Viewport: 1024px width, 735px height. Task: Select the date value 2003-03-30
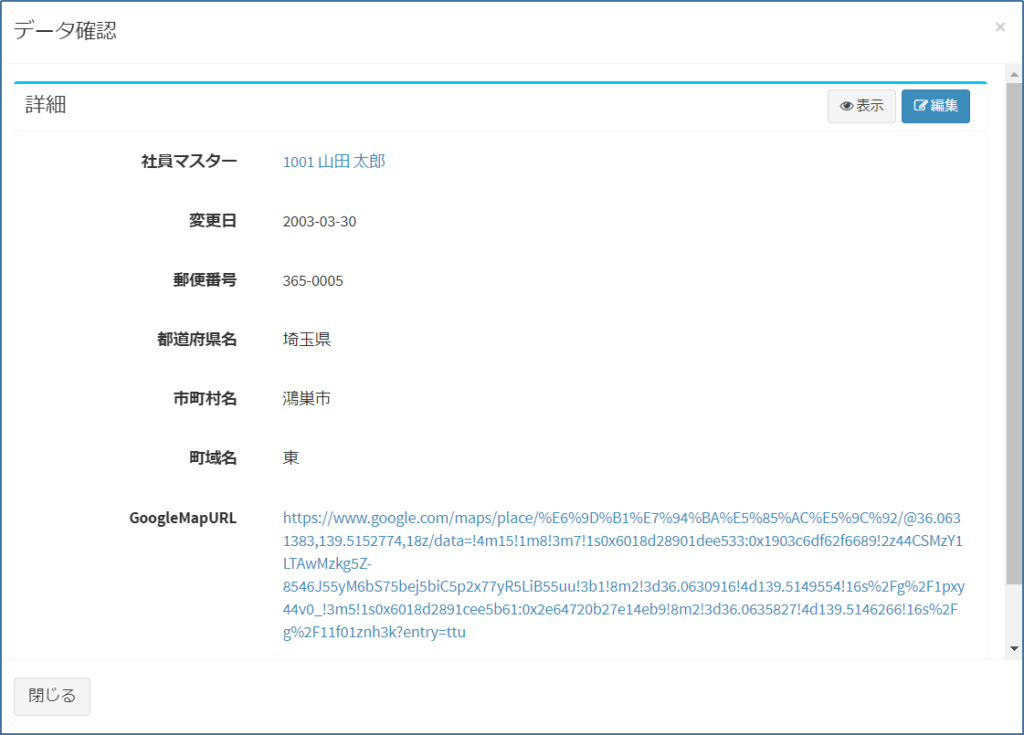tap(319, 221)
